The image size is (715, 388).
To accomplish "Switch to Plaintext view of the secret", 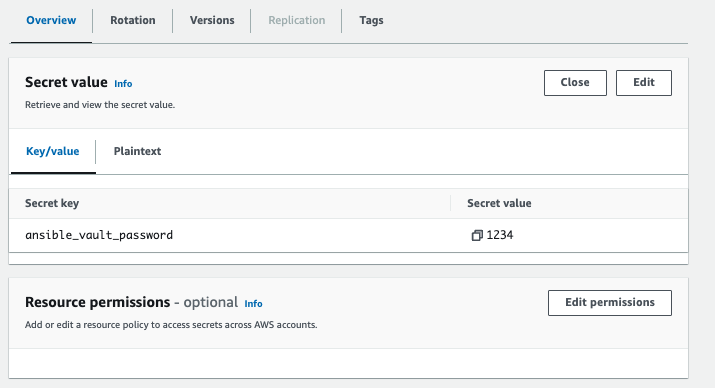I will coord(137,151).
